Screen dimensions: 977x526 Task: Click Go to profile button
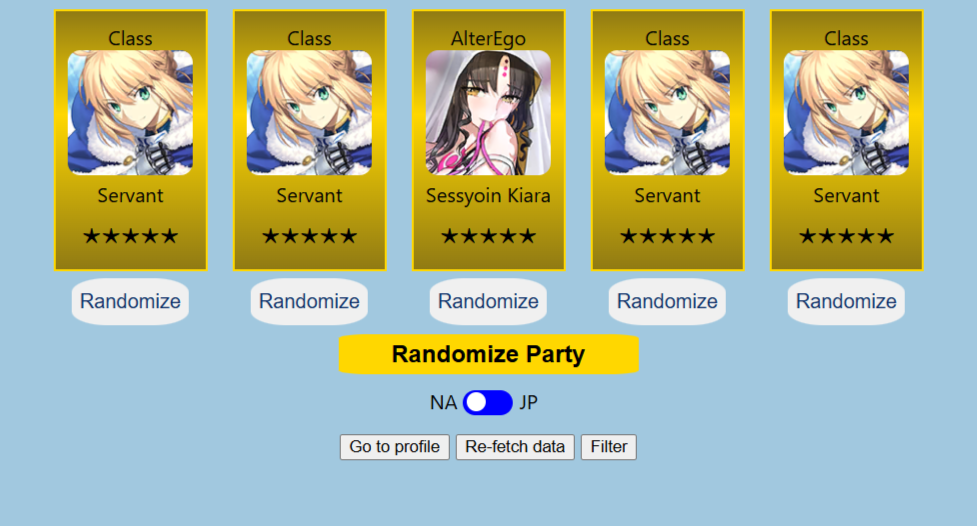click(x=394, y=447)
